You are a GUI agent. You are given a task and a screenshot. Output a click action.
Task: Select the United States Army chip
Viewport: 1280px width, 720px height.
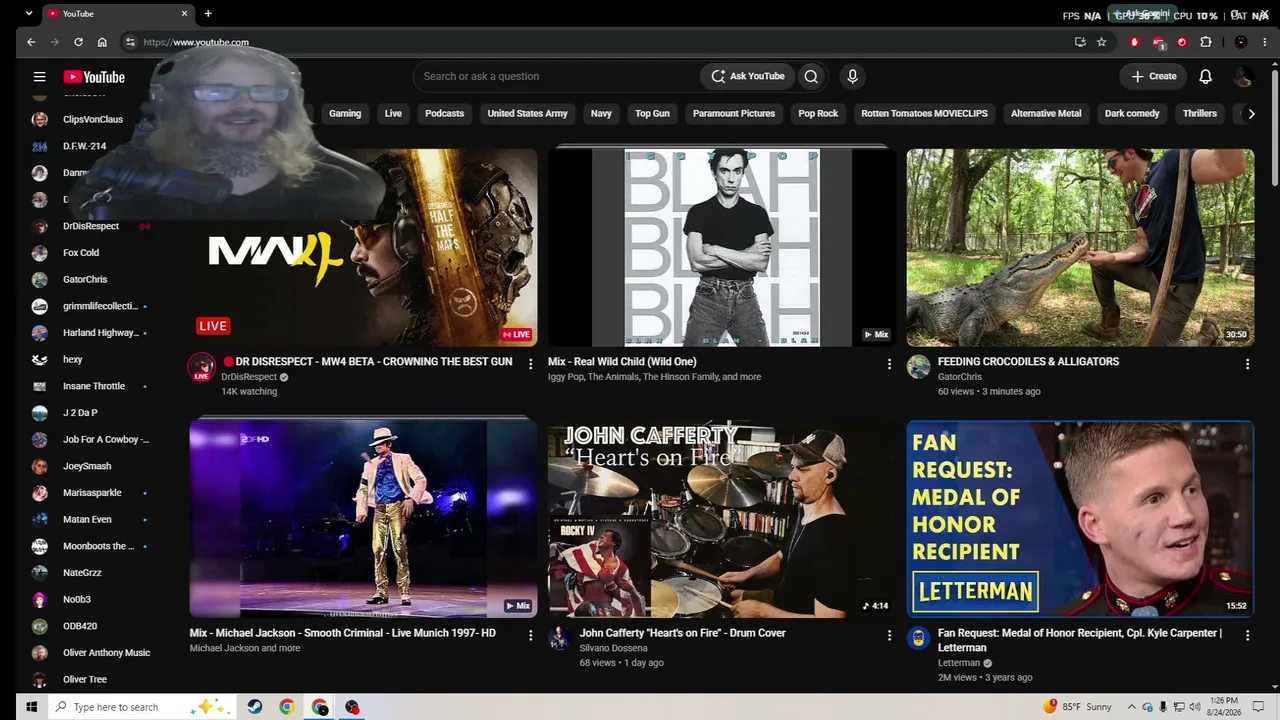click(527, 114)
